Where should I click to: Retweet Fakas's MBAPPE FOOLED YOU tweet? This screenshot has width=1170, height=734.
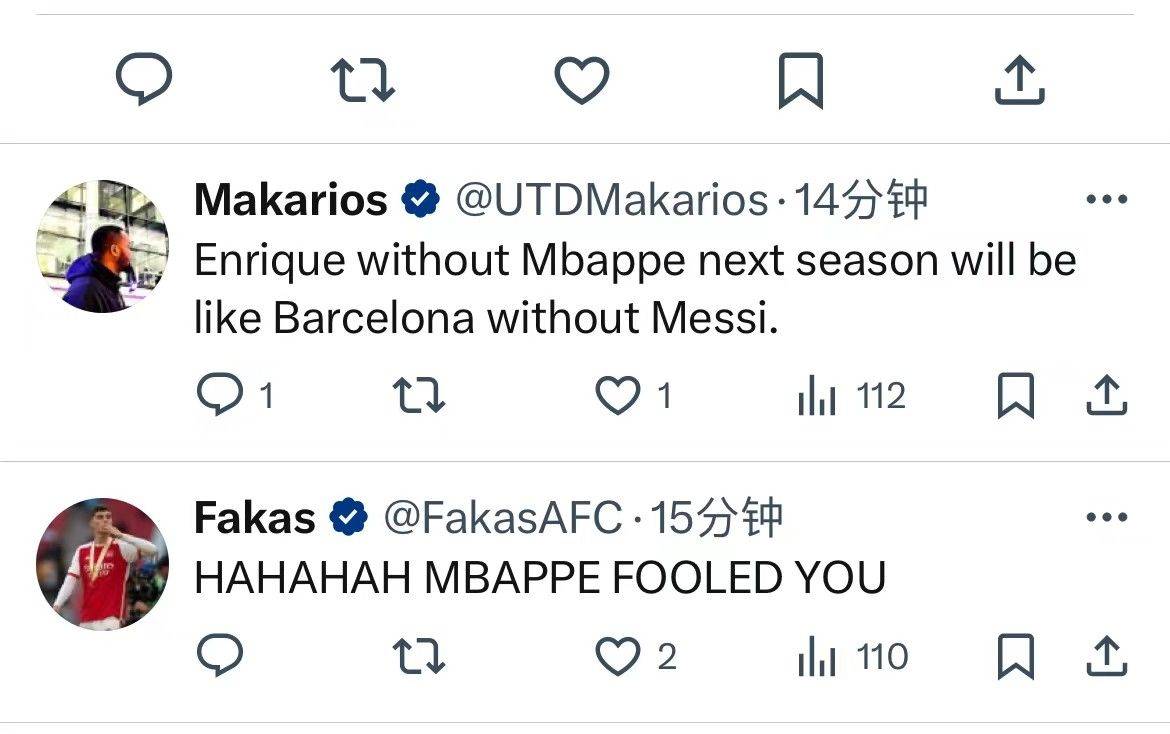[x=419, y=657]
